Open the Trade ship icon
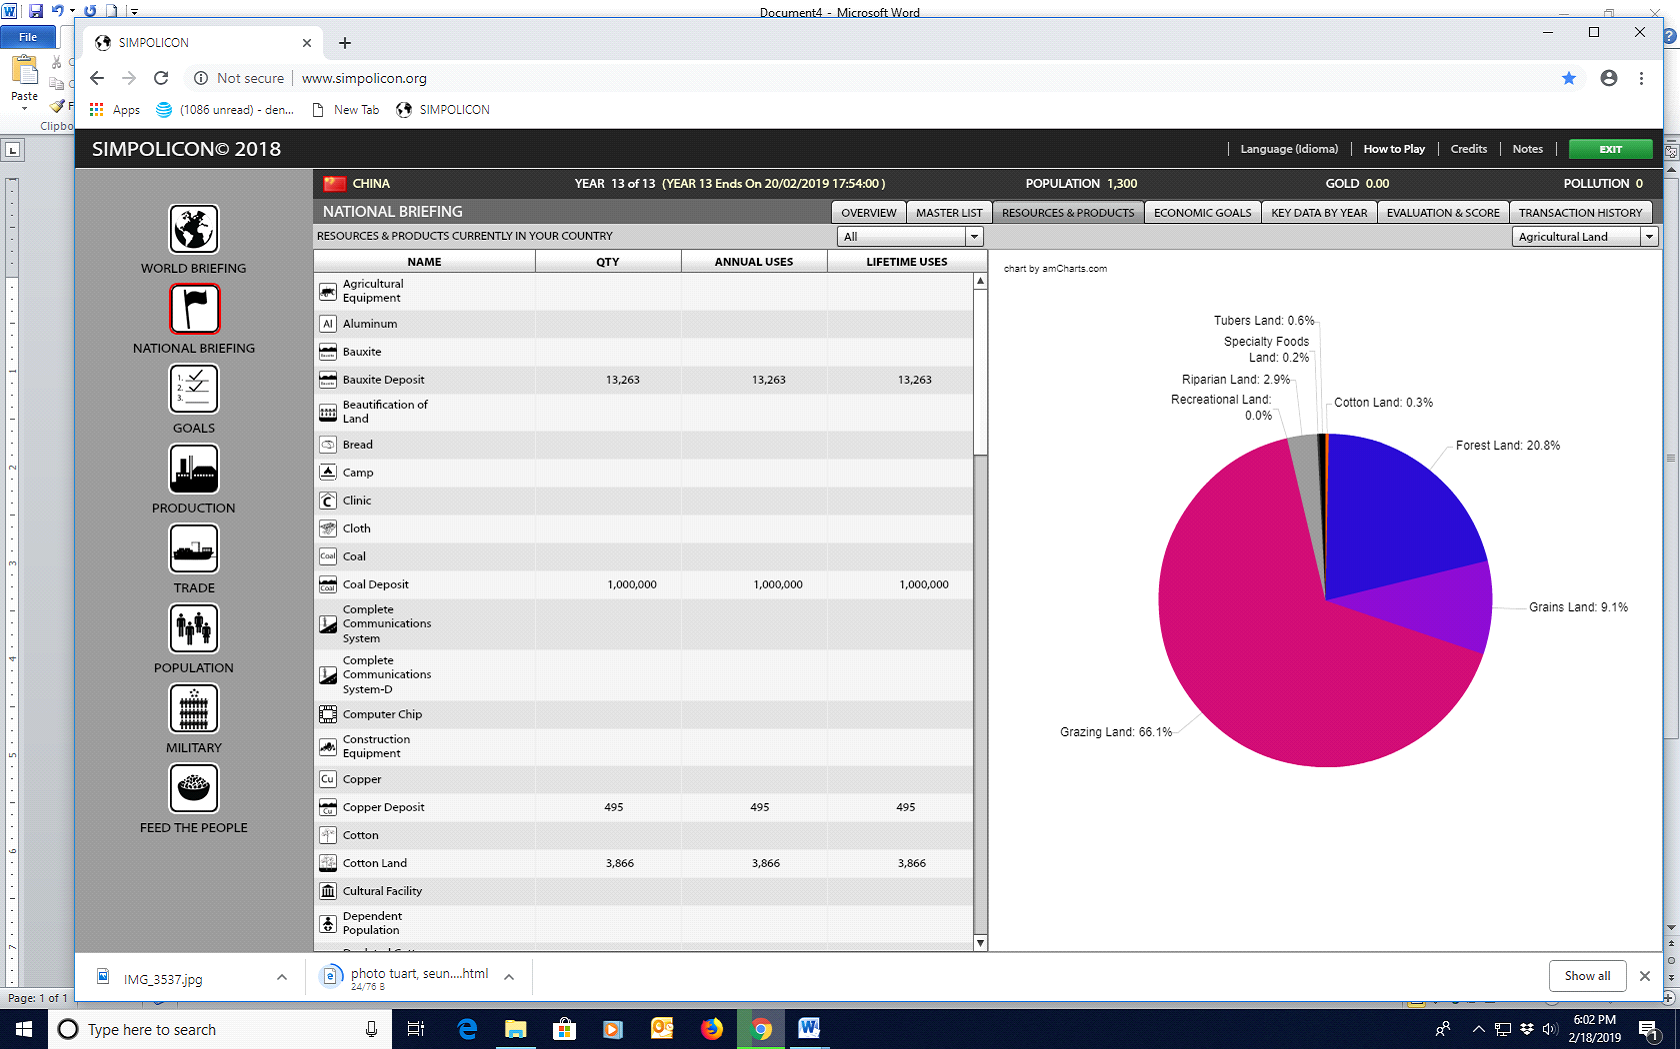1680x1049 pixels. pos(194,549)
